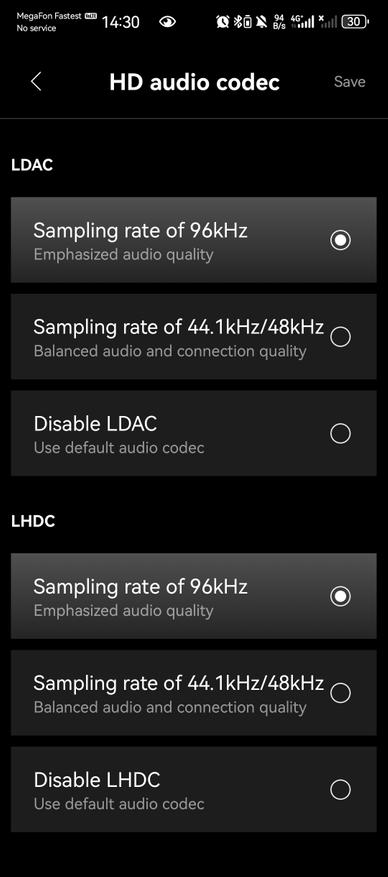
Task: Tap the 4G signal strength icon
Action: (x=302, y=22)
